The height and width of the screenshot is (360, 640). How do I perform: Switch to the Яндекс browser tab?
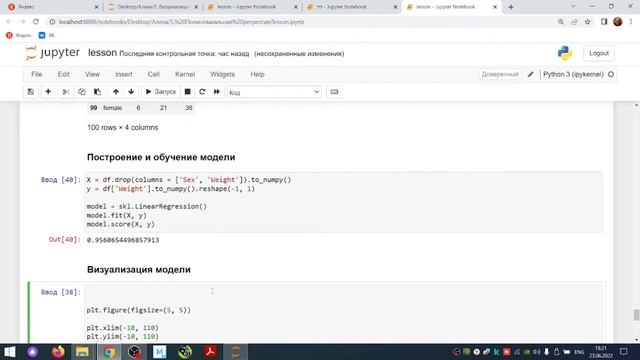(53, 7)
